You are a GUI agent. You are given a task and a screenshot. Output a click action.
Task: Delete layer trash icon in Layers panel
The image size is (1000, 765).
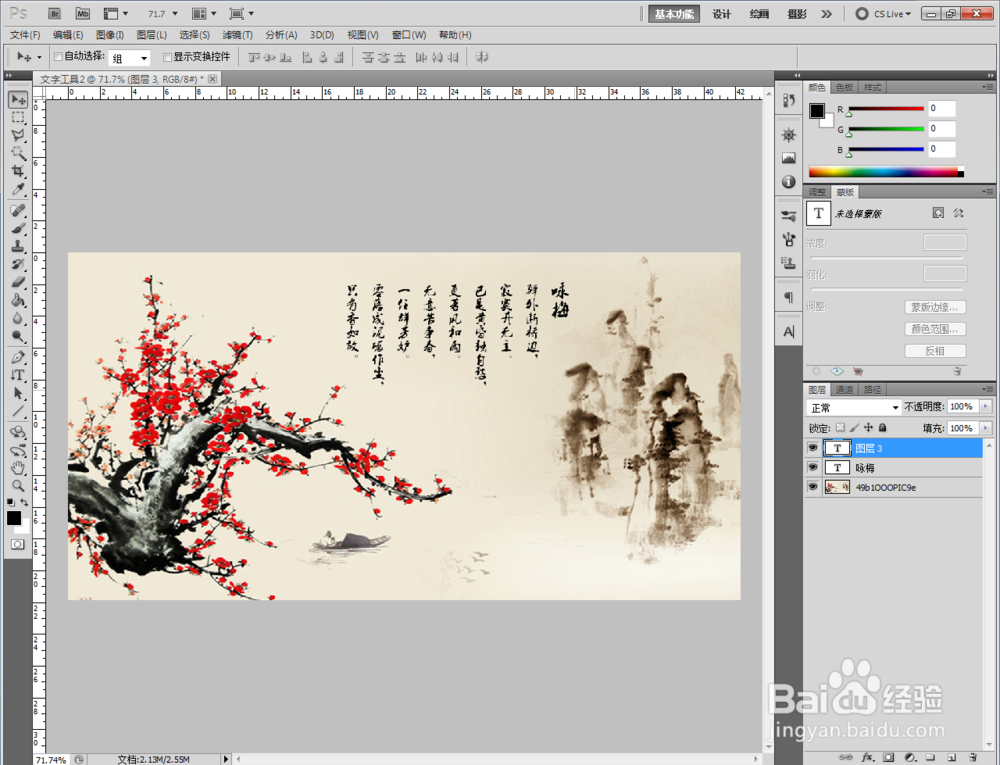pyautogui.click(x=973, y=757)
